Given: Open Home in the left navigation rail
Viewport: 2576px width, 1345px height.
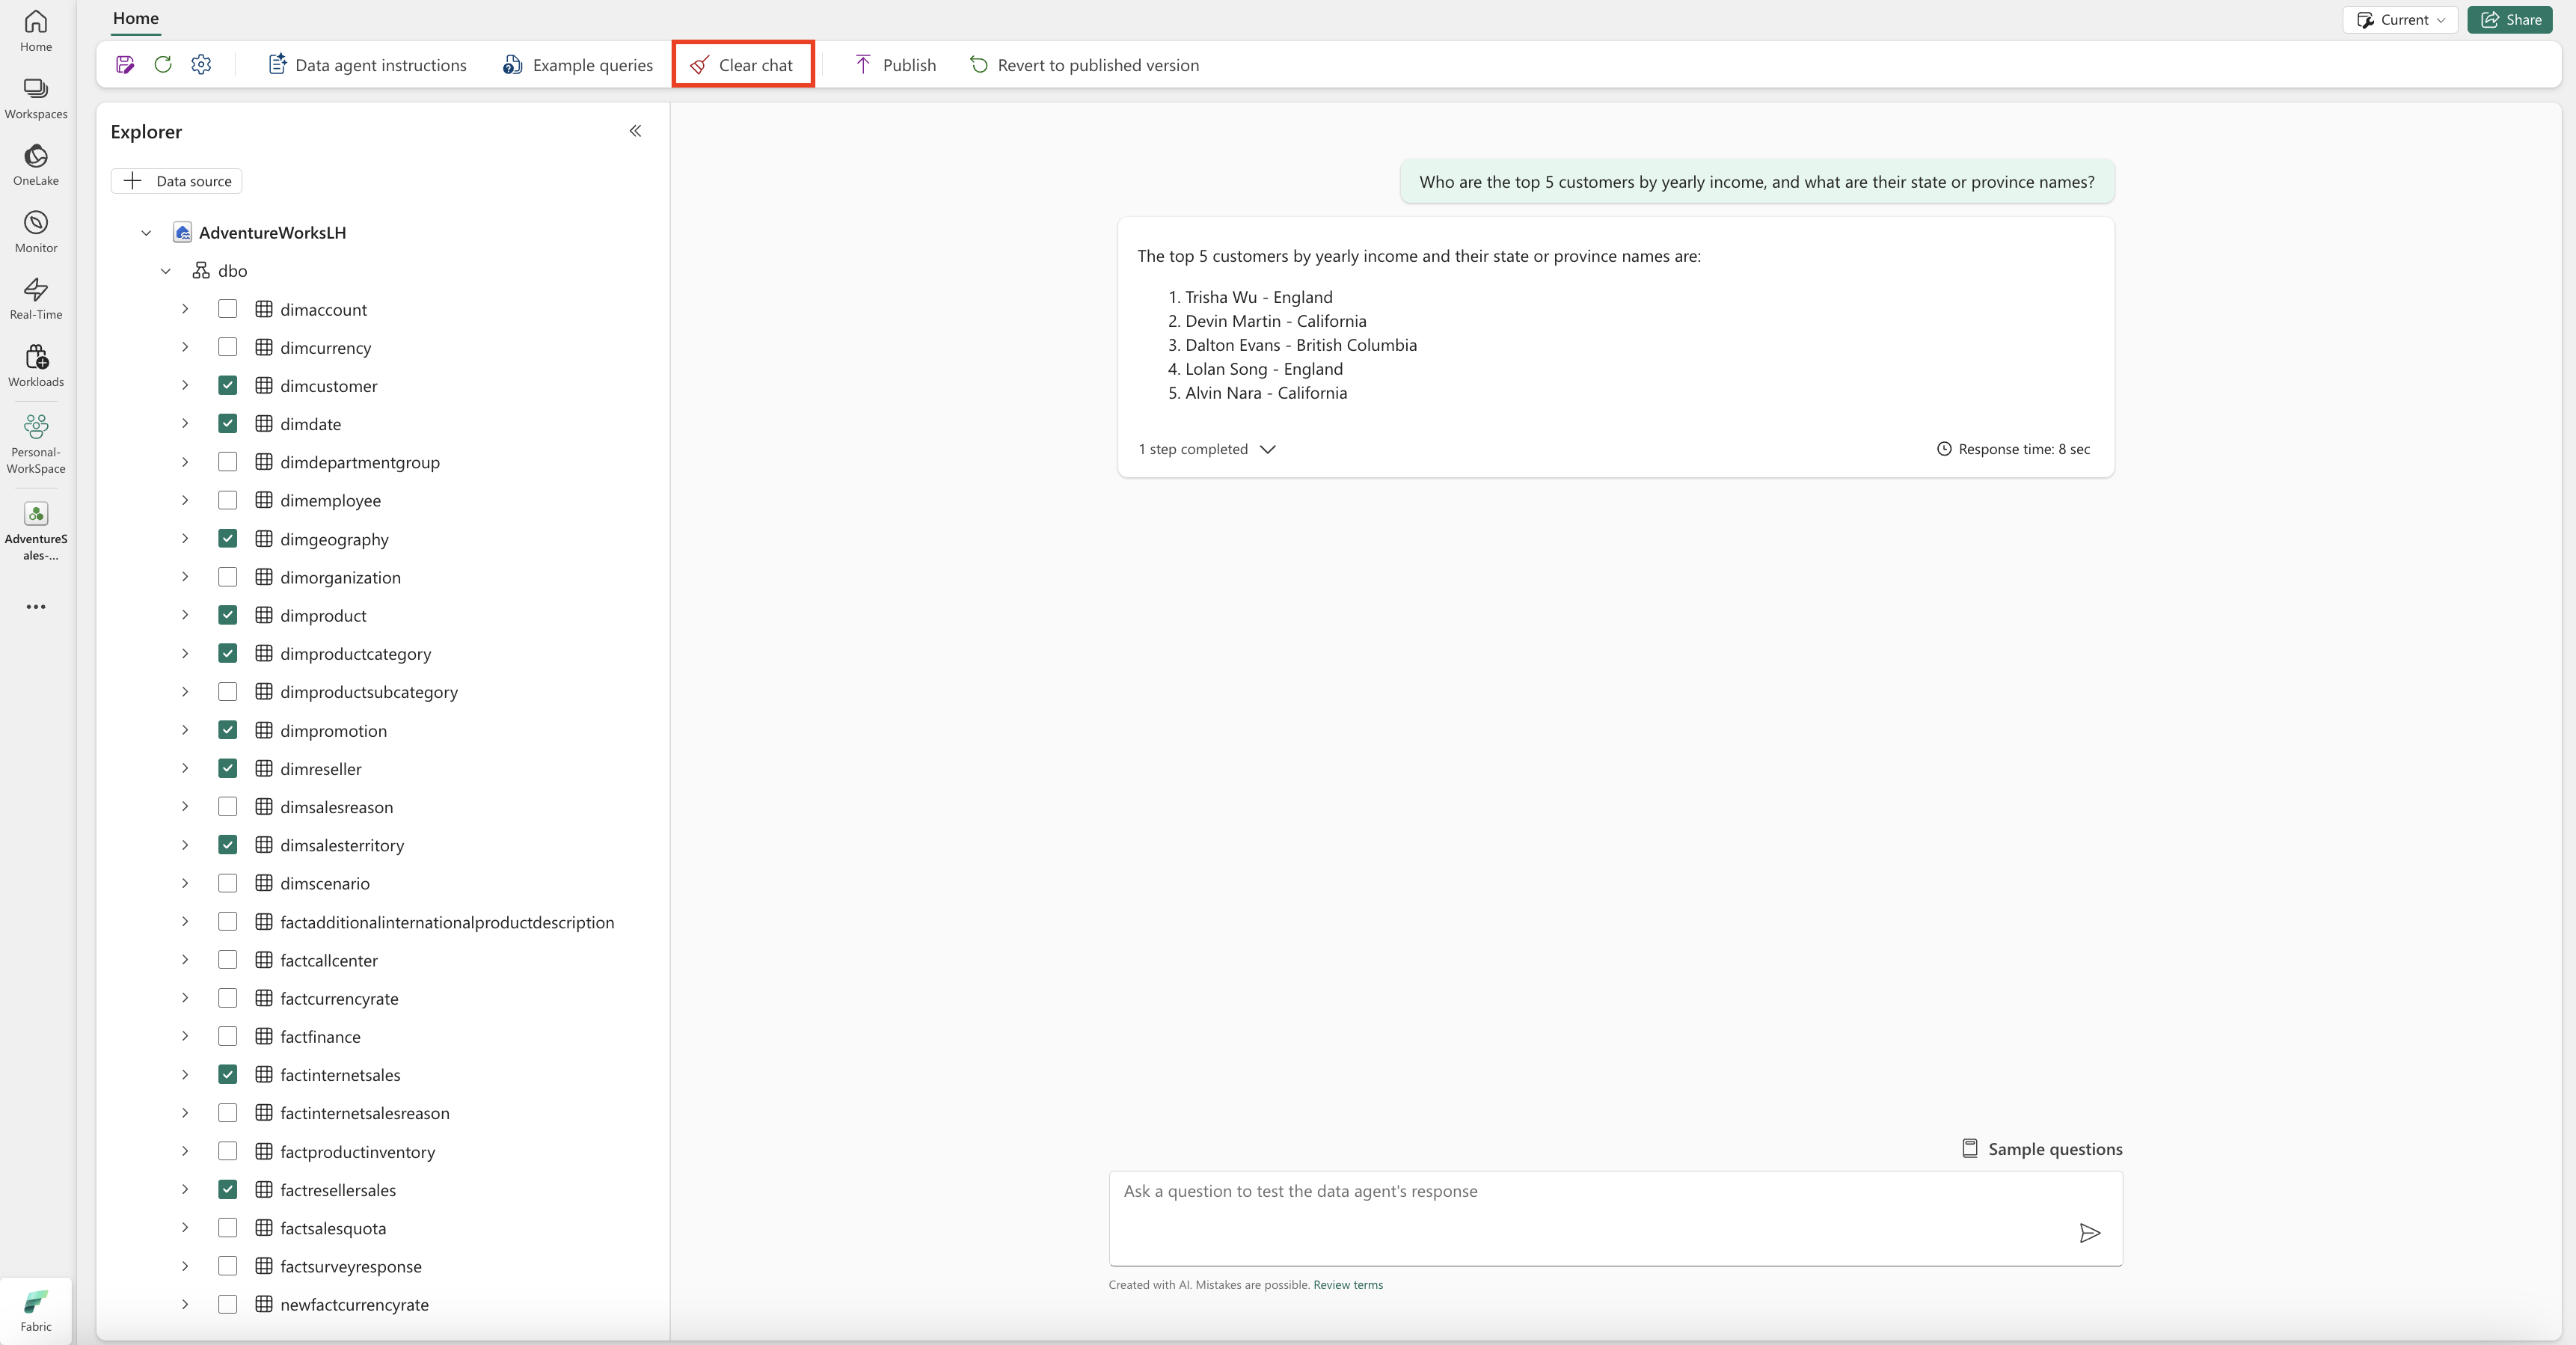Looking at the screenshot, I should pyautogui.click(x=36, y=31).
